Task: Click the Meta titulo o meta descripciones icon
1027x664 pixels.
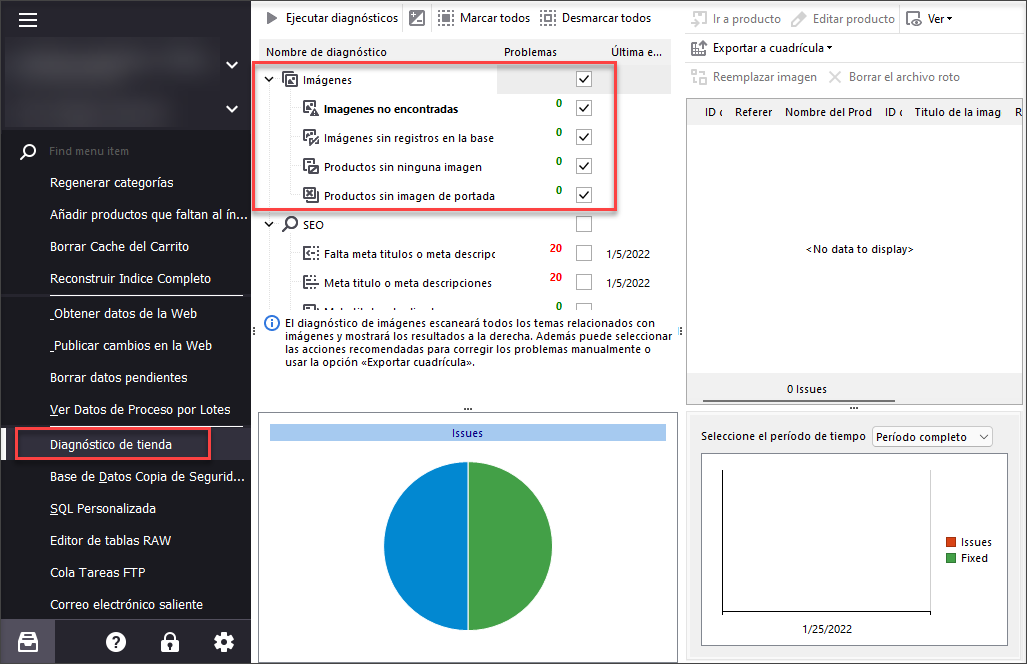Action: click(310, 282)
